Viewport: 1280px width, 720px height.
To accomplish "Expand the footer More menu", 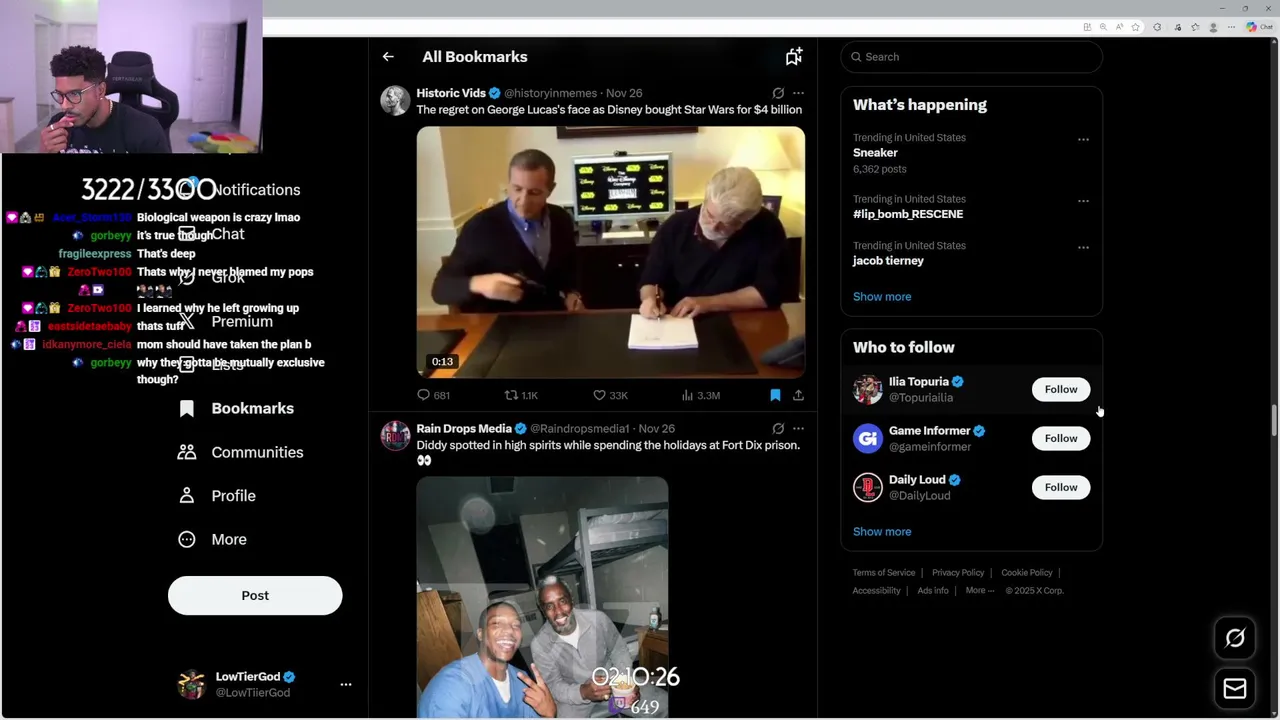I will [980, 591].
